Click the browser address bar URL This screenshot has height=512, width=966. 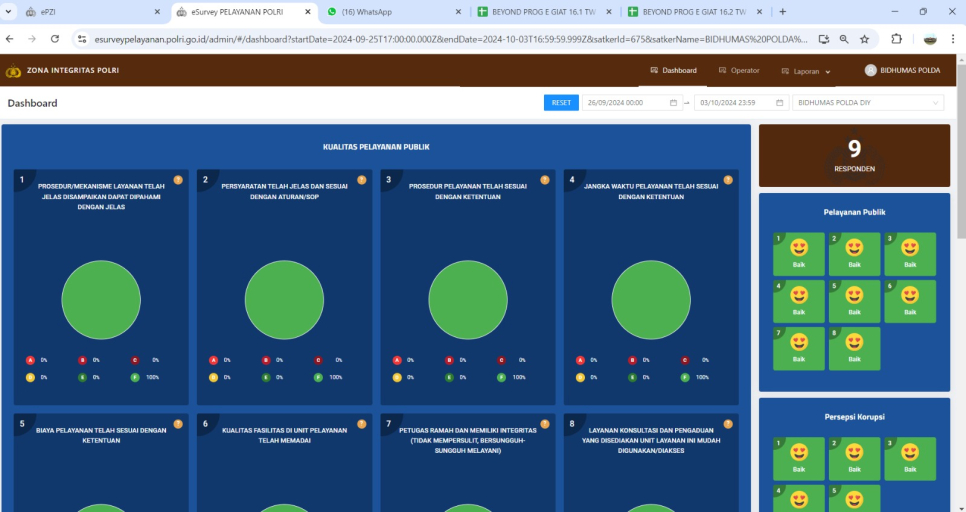pyautogui.click(x=451, y=39)
